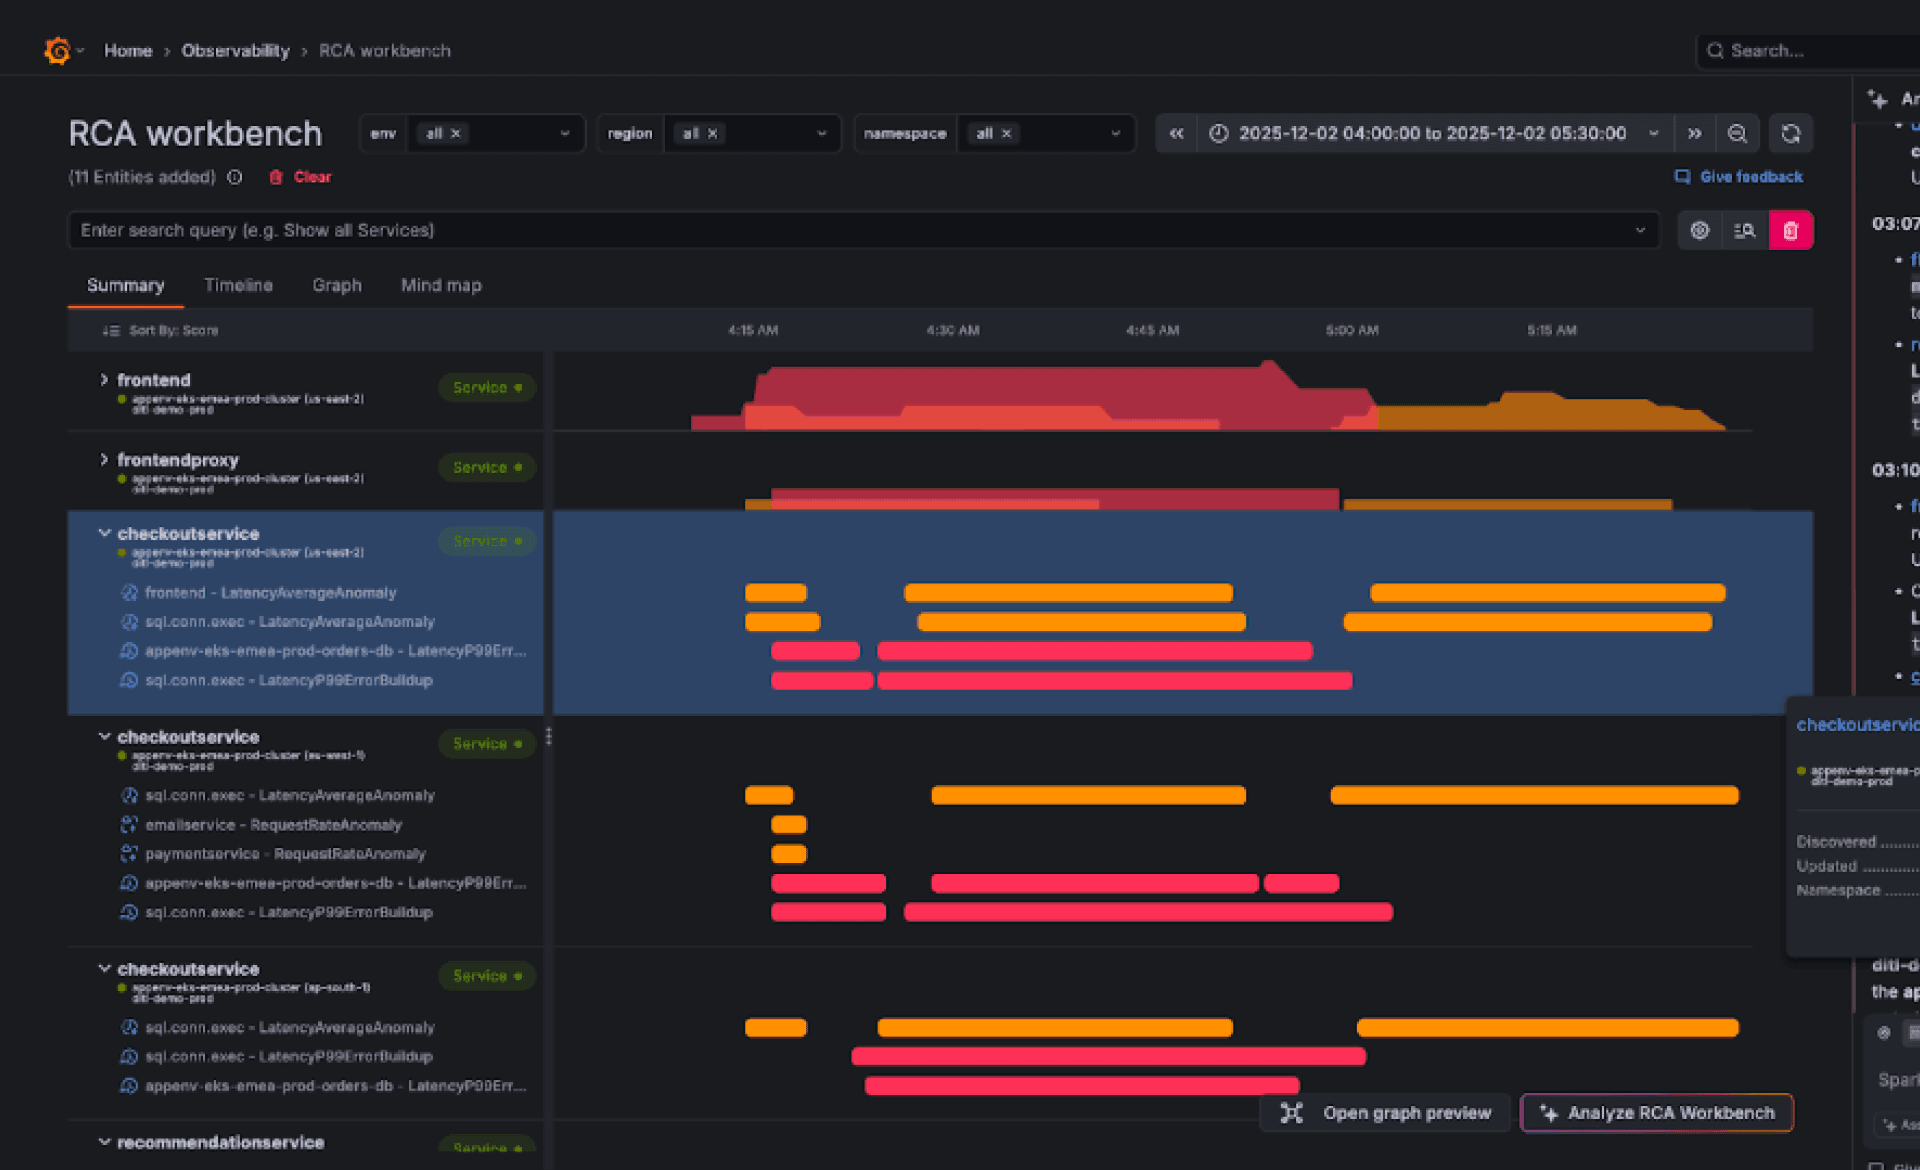This screenshot has height=1170, width=1920.
Task: Collapse the checkoutservice eu-west-1 row
Action: (104, 736)
